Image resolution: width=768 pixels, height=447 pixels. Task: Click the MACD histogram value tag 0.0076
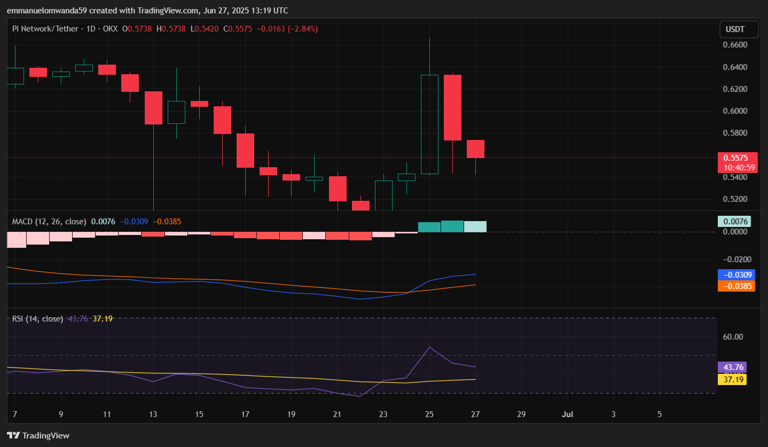[735, 221]
